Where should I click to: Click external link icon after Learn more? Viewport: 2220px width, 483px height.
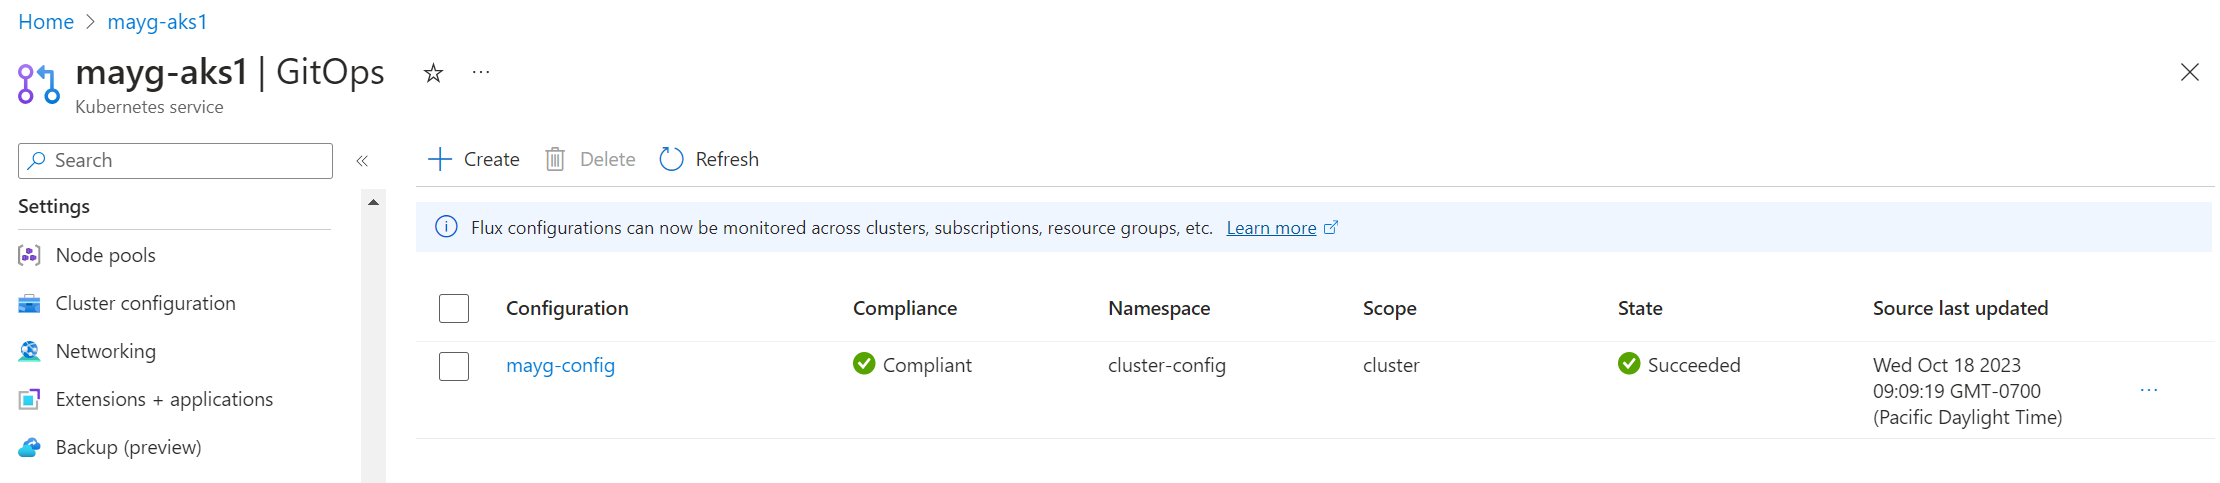(1331, 227)
